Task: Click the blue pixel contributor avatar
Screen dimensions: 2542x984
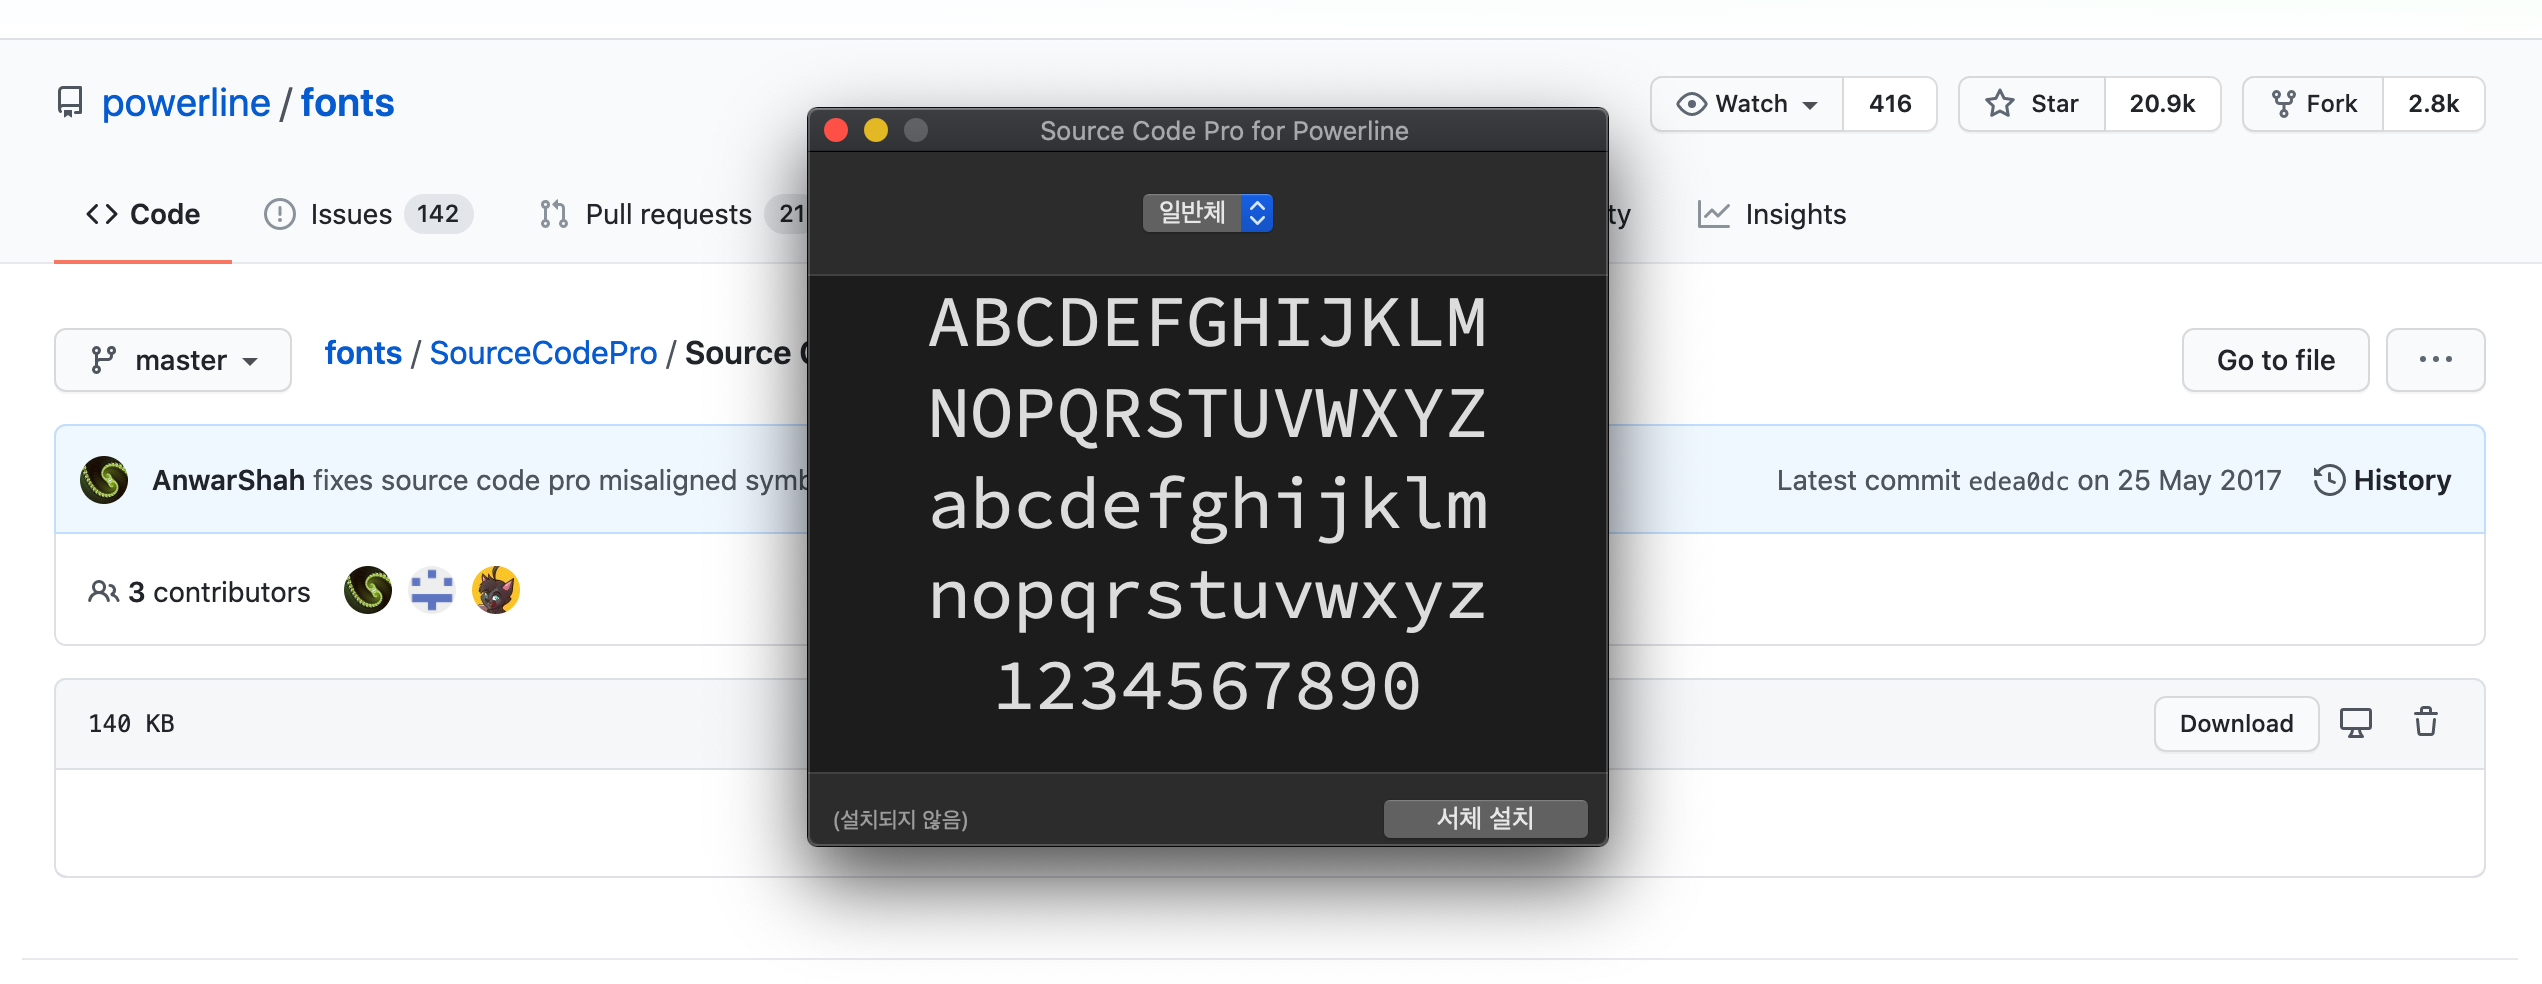Action: [x=432, y=591]
